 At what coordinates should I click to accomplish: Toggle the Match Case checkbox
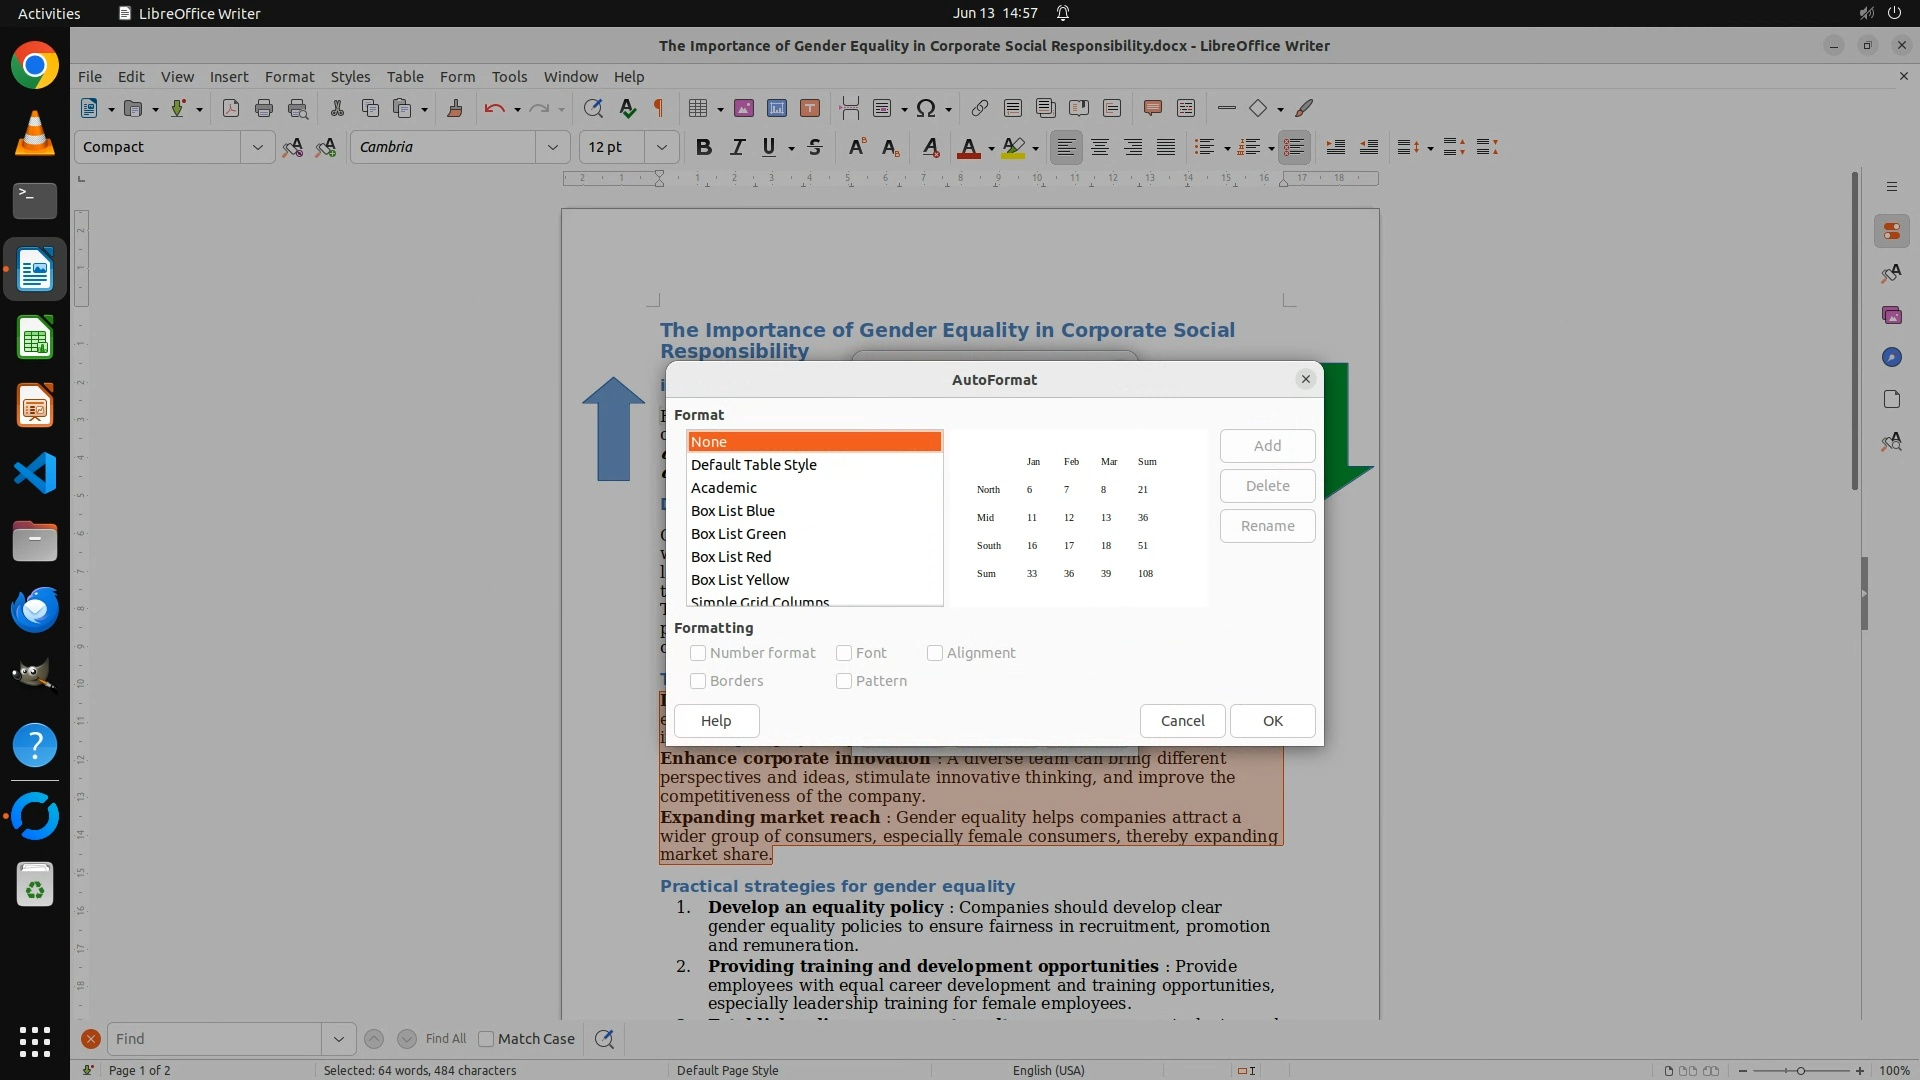[x=486, y=1039]
